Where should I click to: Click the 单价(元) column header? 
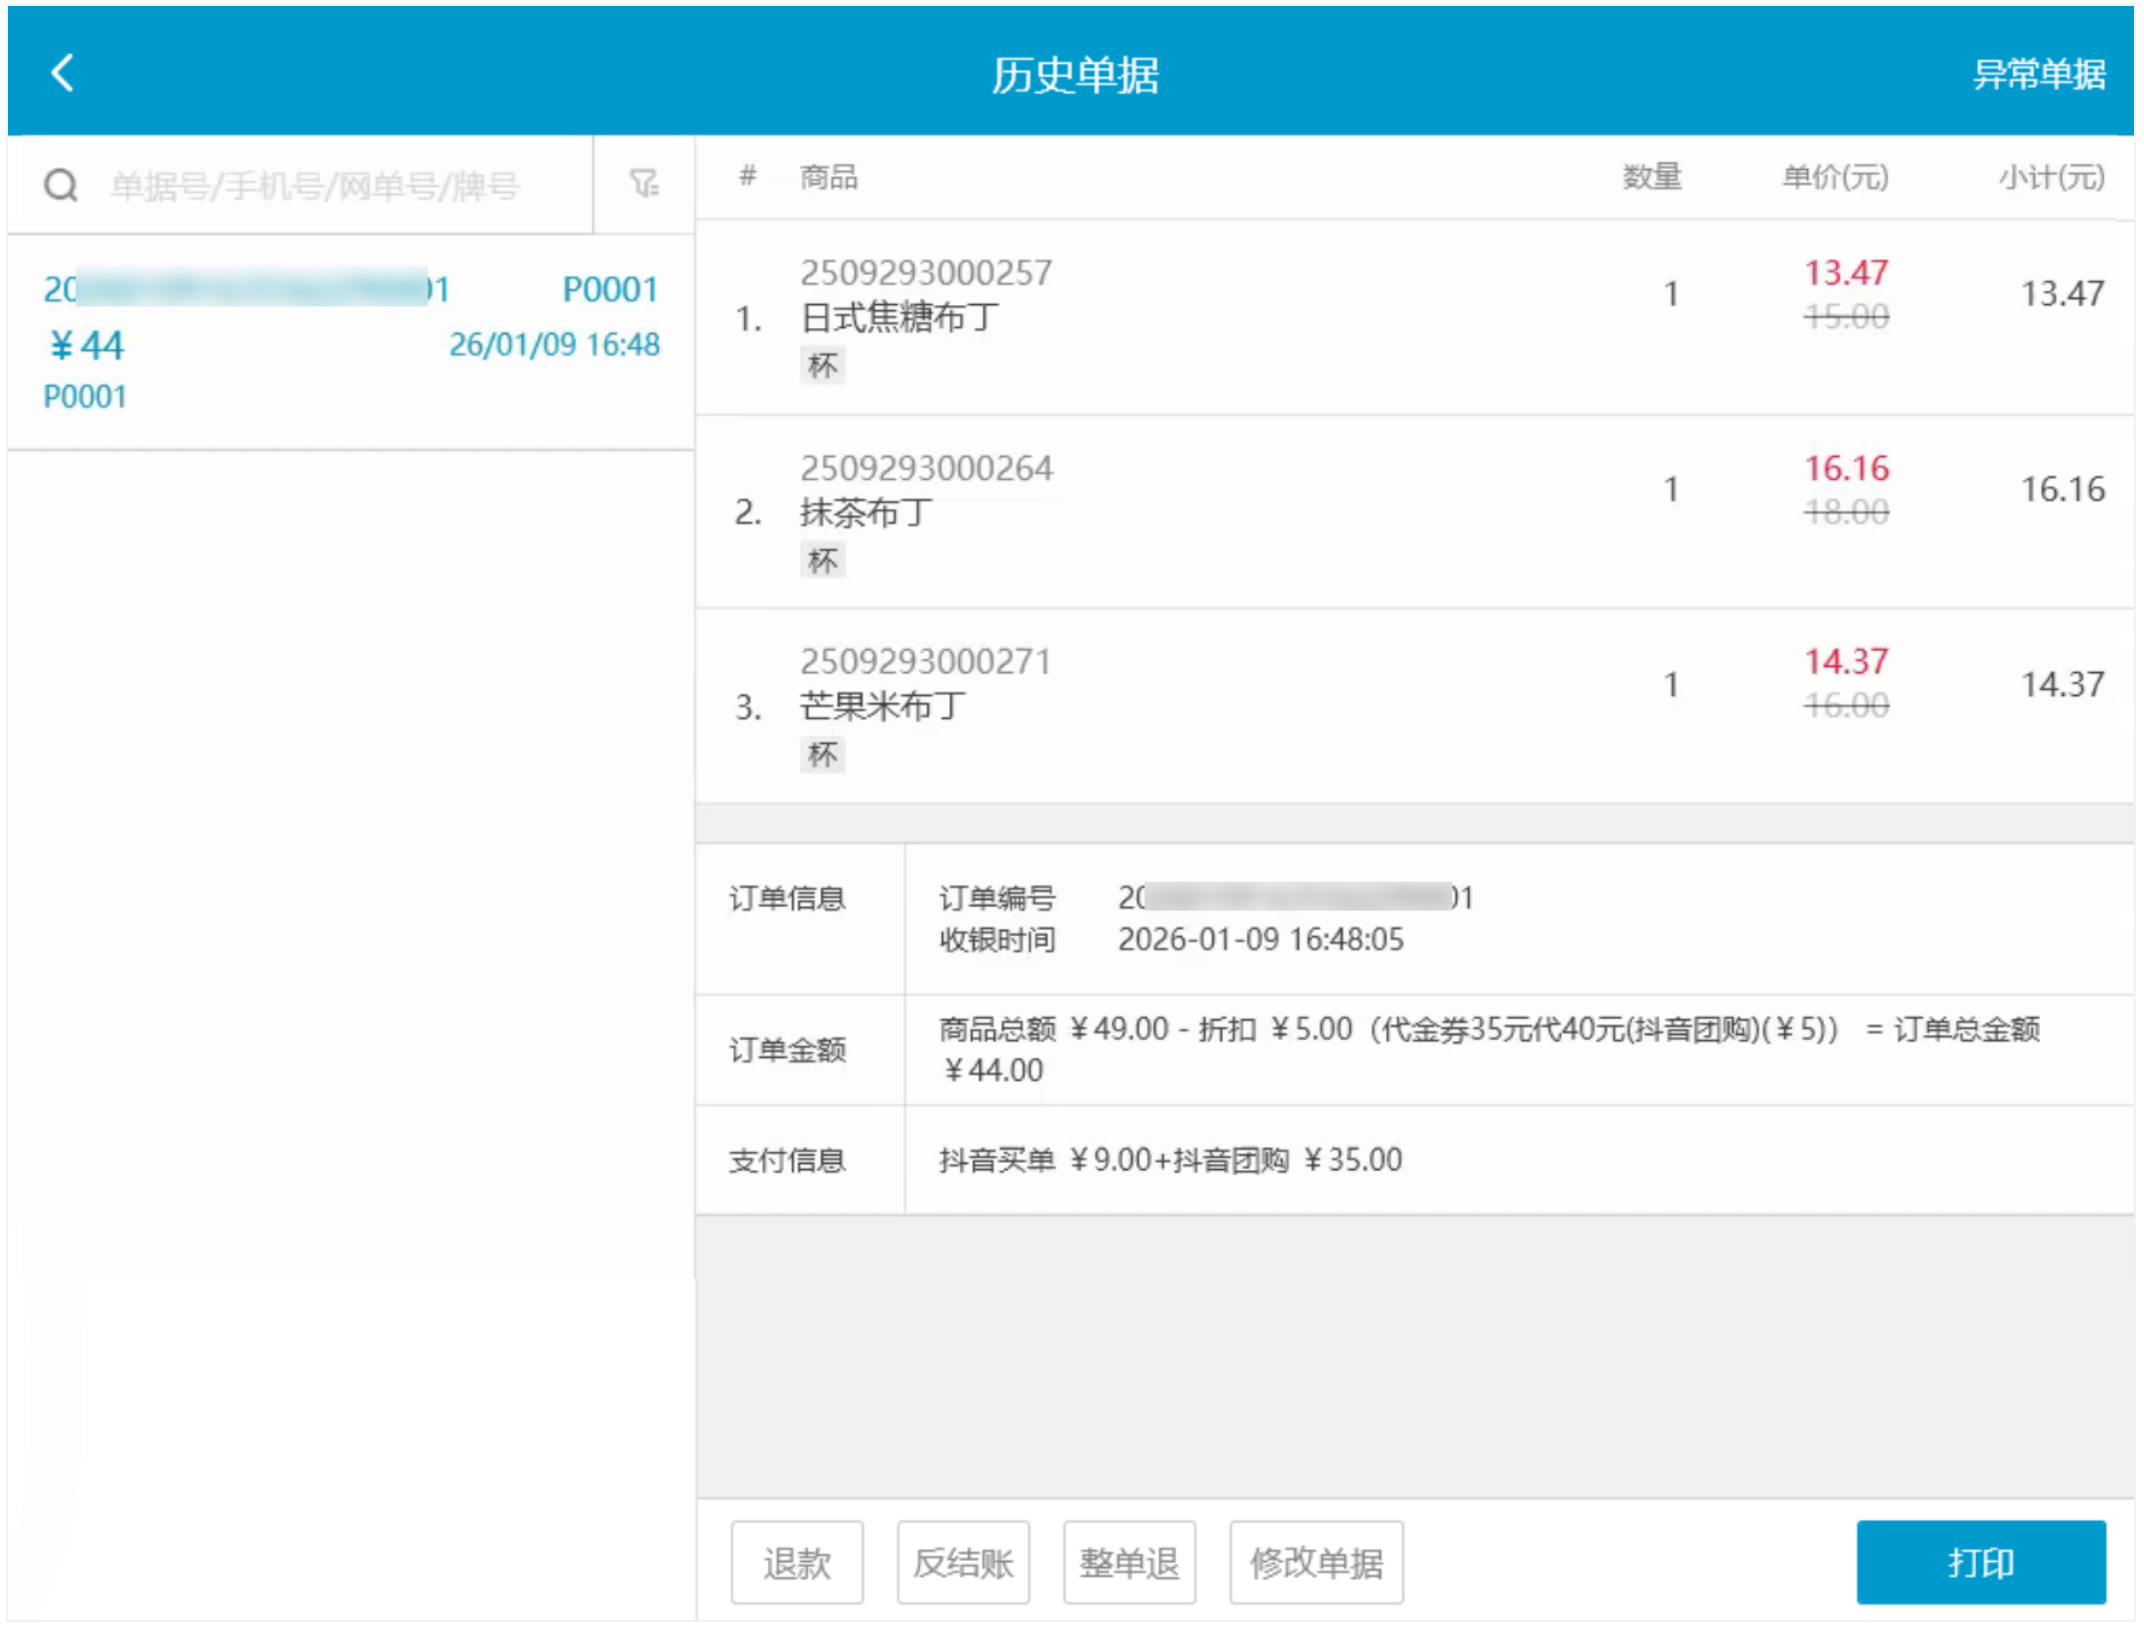1835,178
